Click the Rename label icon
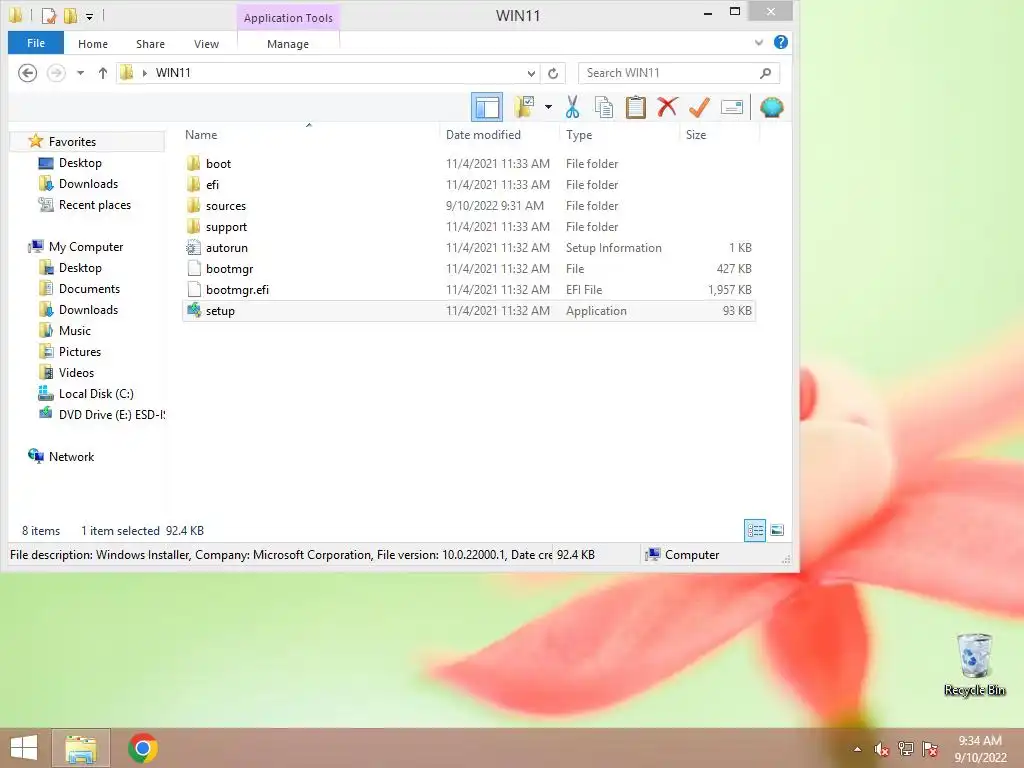This screenshot has height=768, width=1024. [x=731, y=107]
